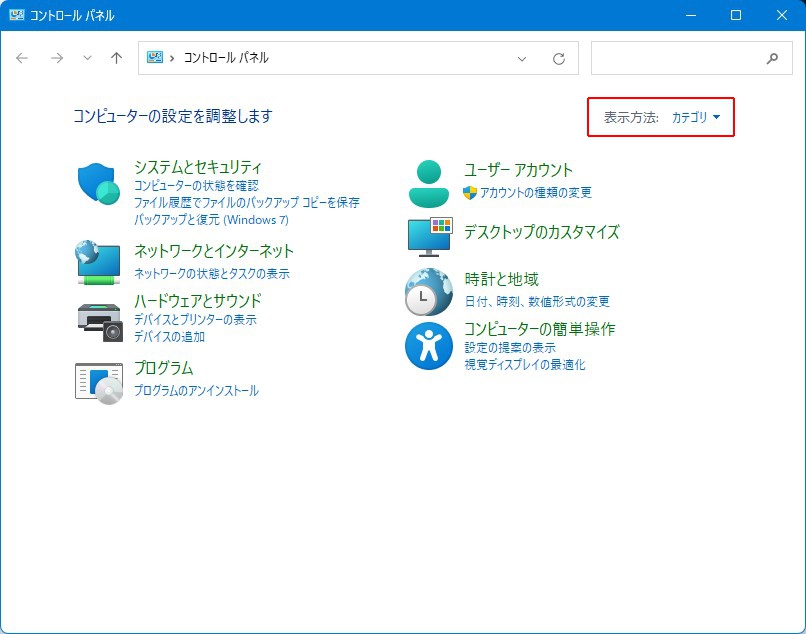This screenshot has width=806, height=634.
Task: Click コントロール パネル breadcrumb in address bar
Action: click(226, 58)
